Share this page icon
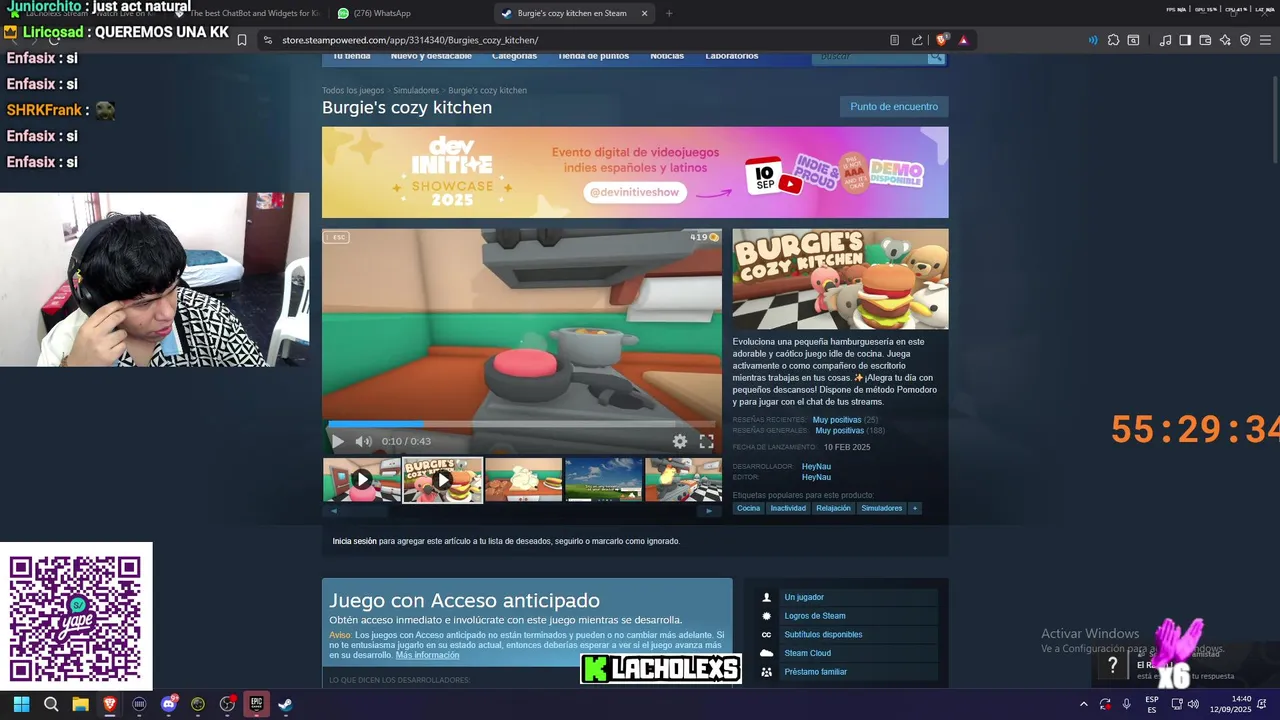 click(x=917, y=40)
